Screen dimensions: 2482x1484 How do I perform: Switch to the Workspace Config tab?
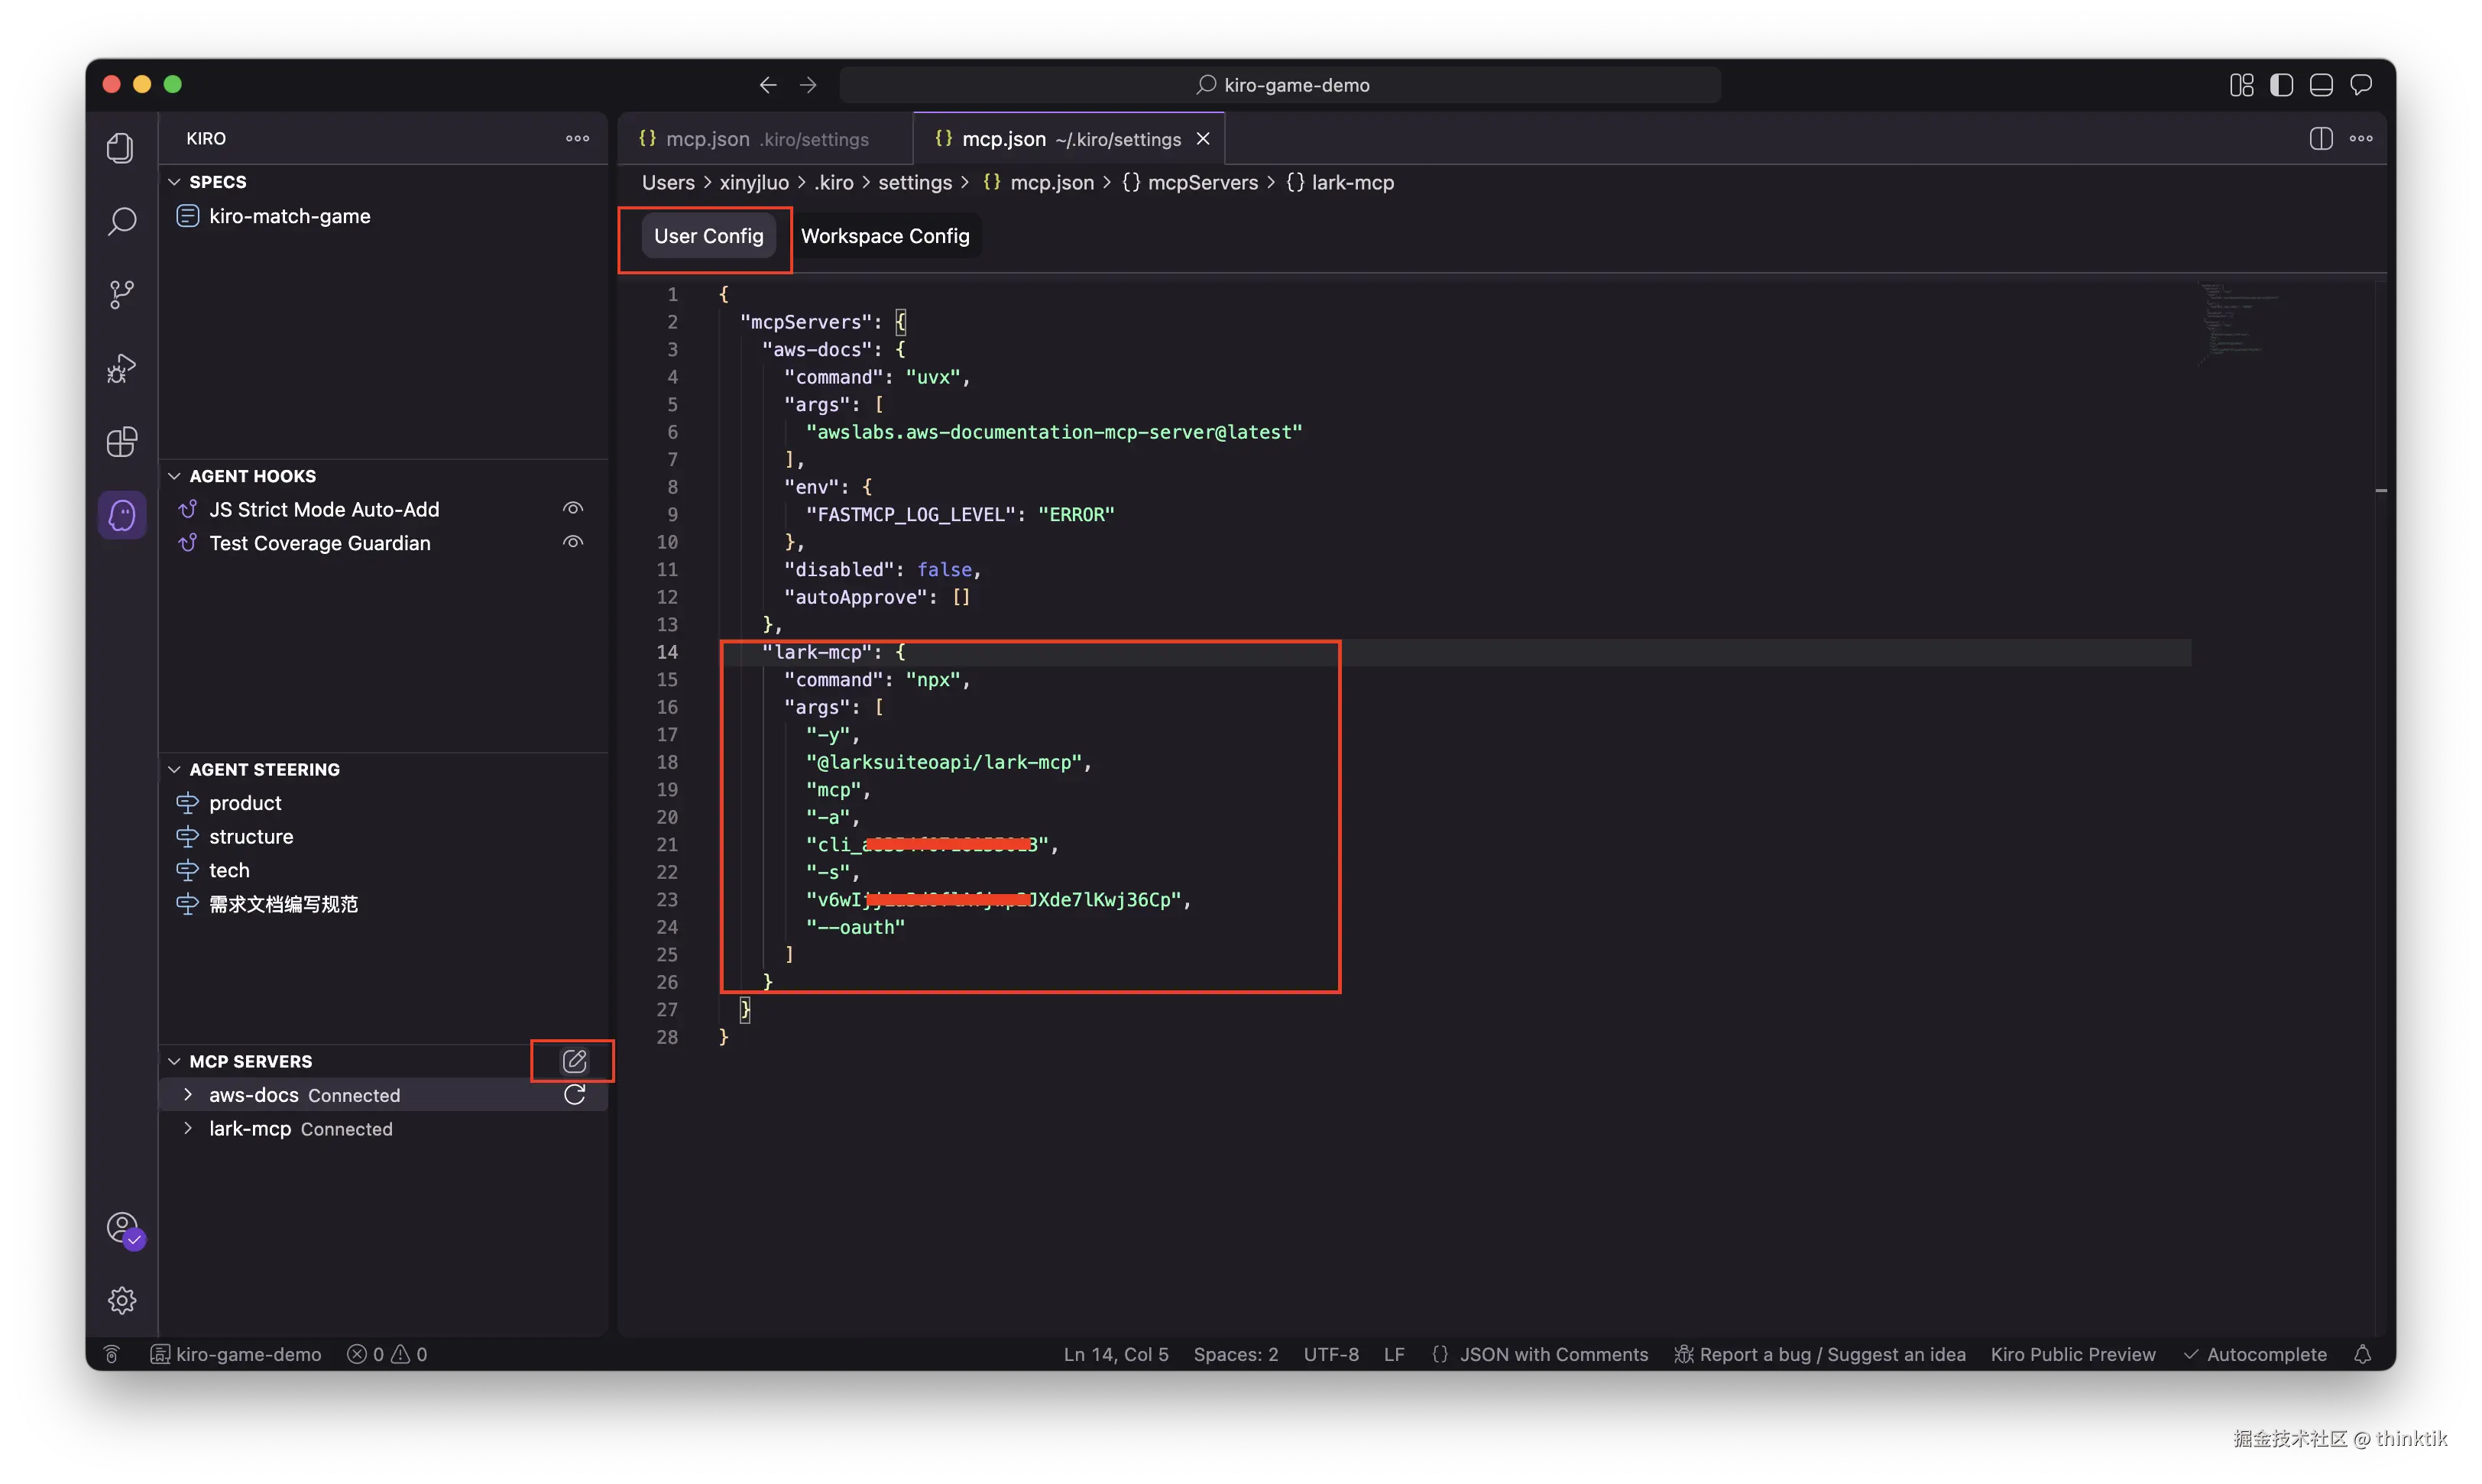click(x=885, y=236)
